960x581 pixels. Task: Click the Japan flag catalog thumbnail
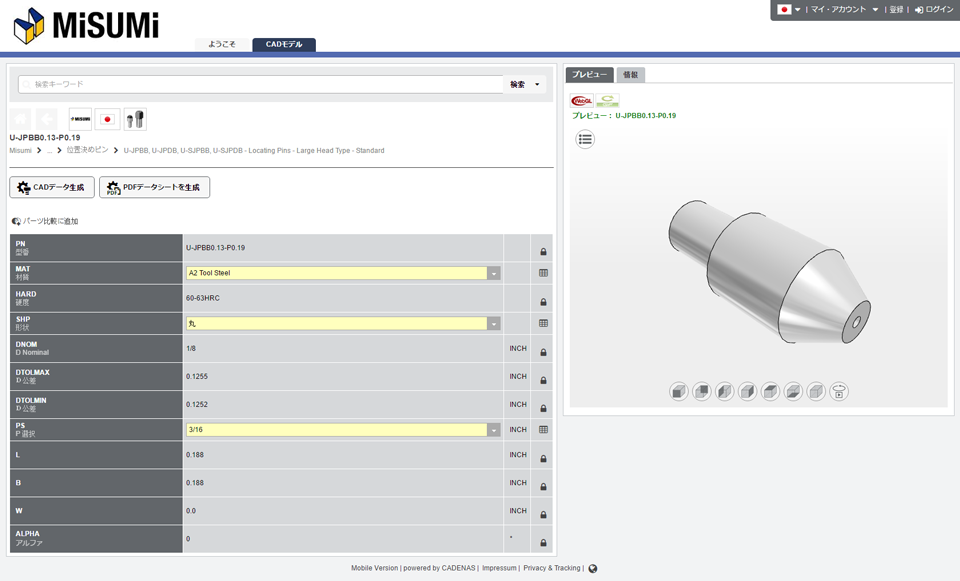click(107, 119)
